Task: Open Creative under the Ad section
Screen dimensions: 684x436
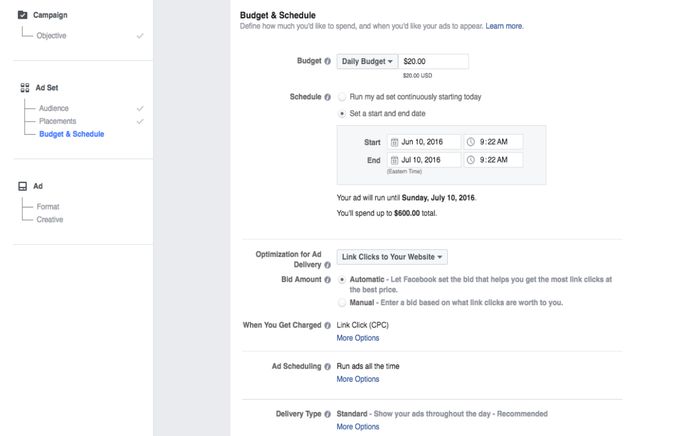Action: pos(50,219)
